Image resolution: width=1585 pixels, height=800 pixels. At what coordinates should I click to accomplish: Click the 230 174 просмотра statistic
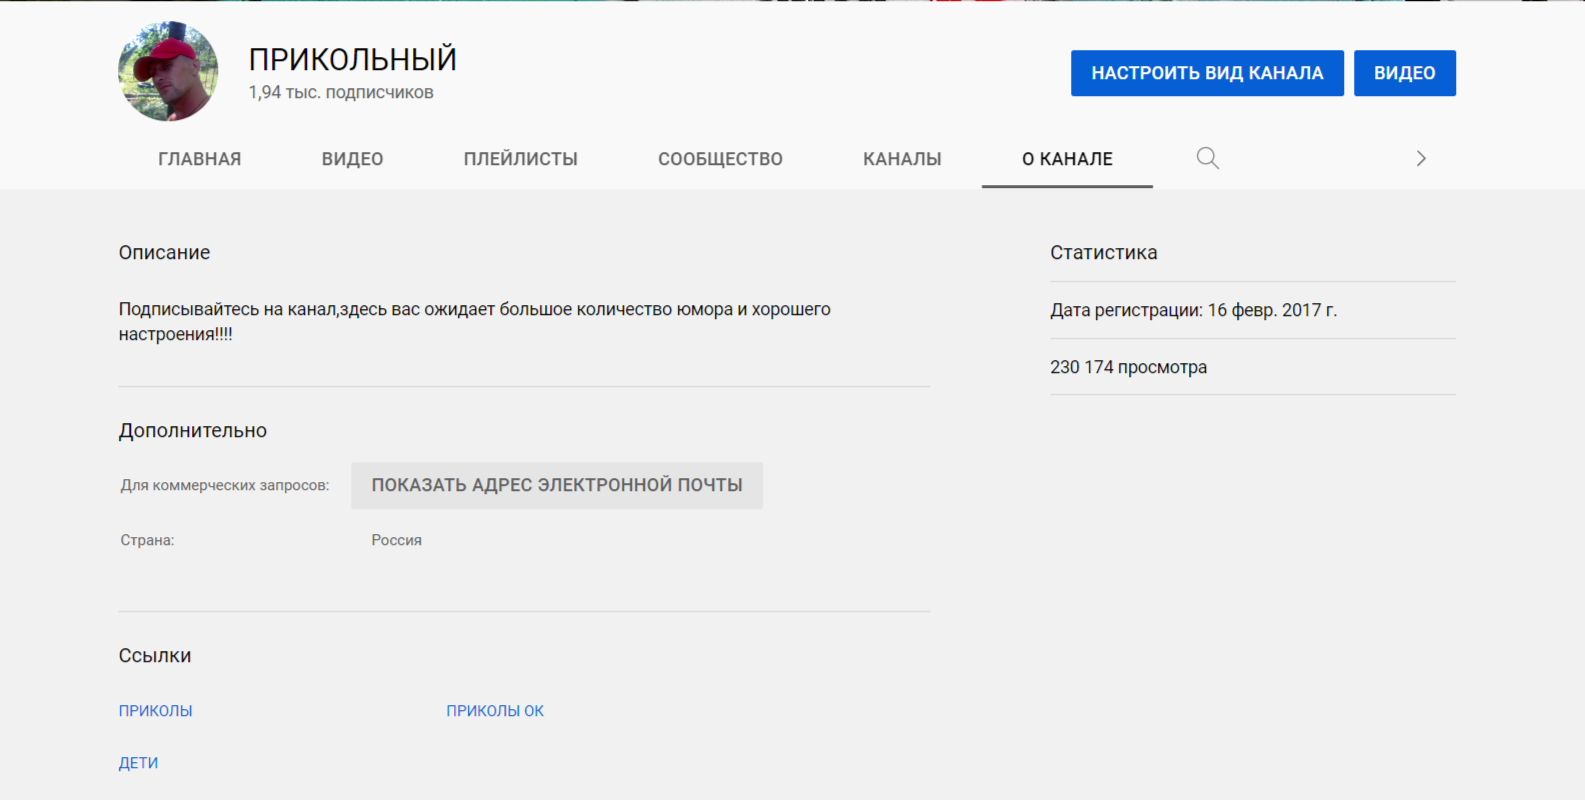(x=1128, y=367)
